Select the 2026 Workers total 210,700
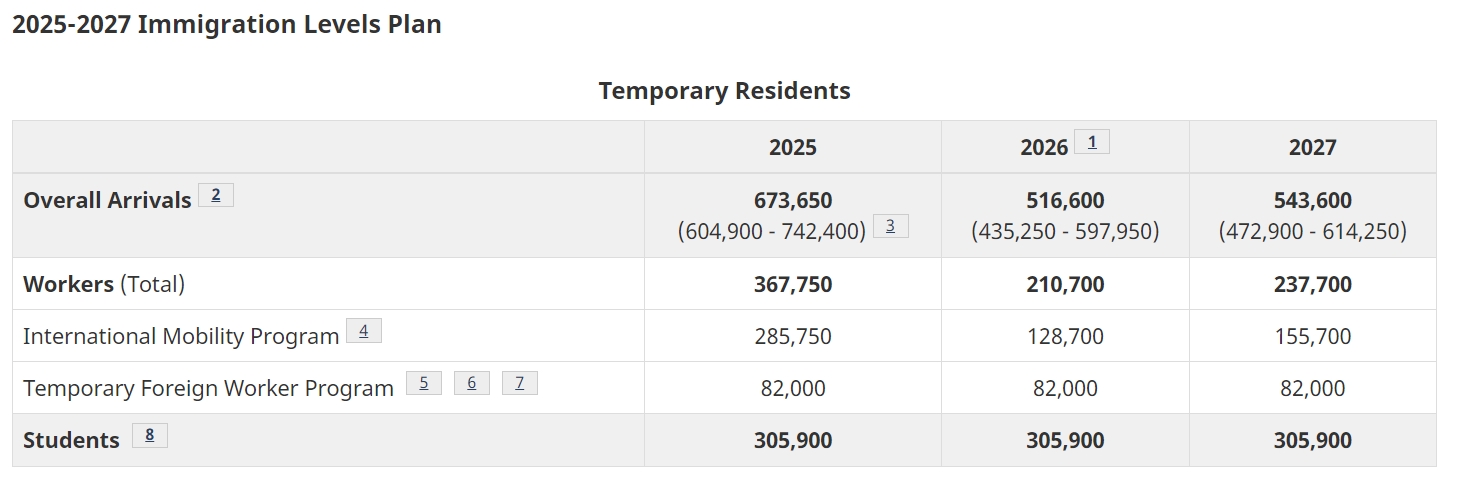Image resolution: width=1462 pixels, height=482 pixels. (x=1065, y=284)
